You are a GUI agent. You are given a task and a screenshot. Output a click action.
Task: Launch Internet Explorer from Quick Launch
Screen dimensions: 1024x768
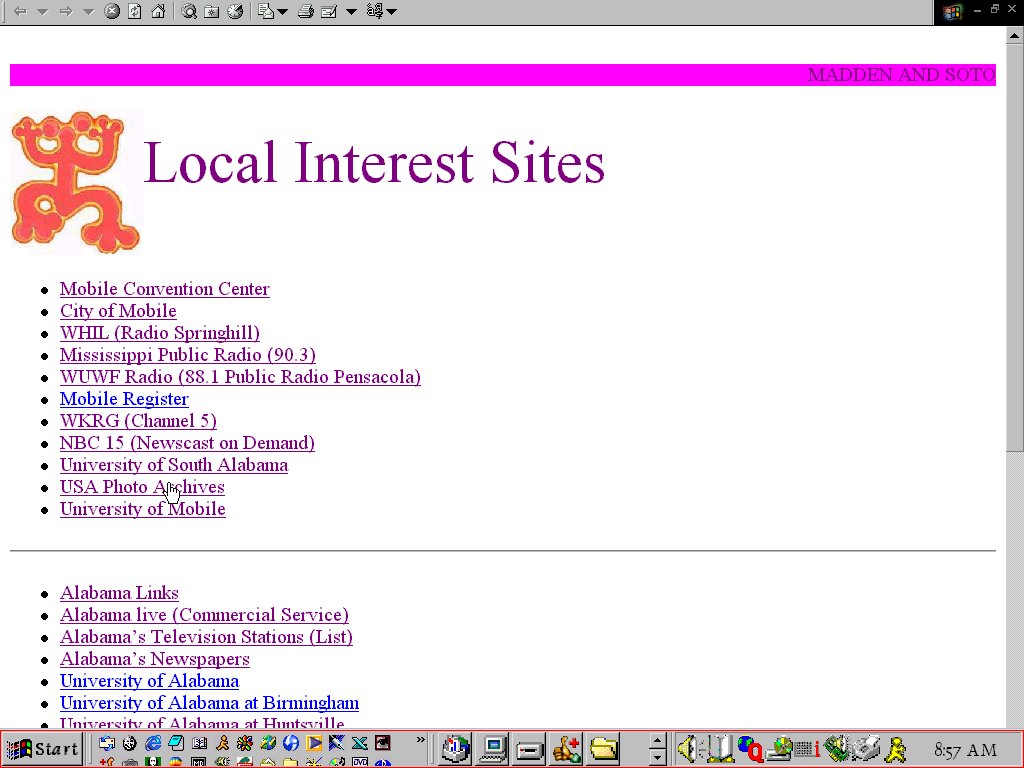tap(153, 743)
